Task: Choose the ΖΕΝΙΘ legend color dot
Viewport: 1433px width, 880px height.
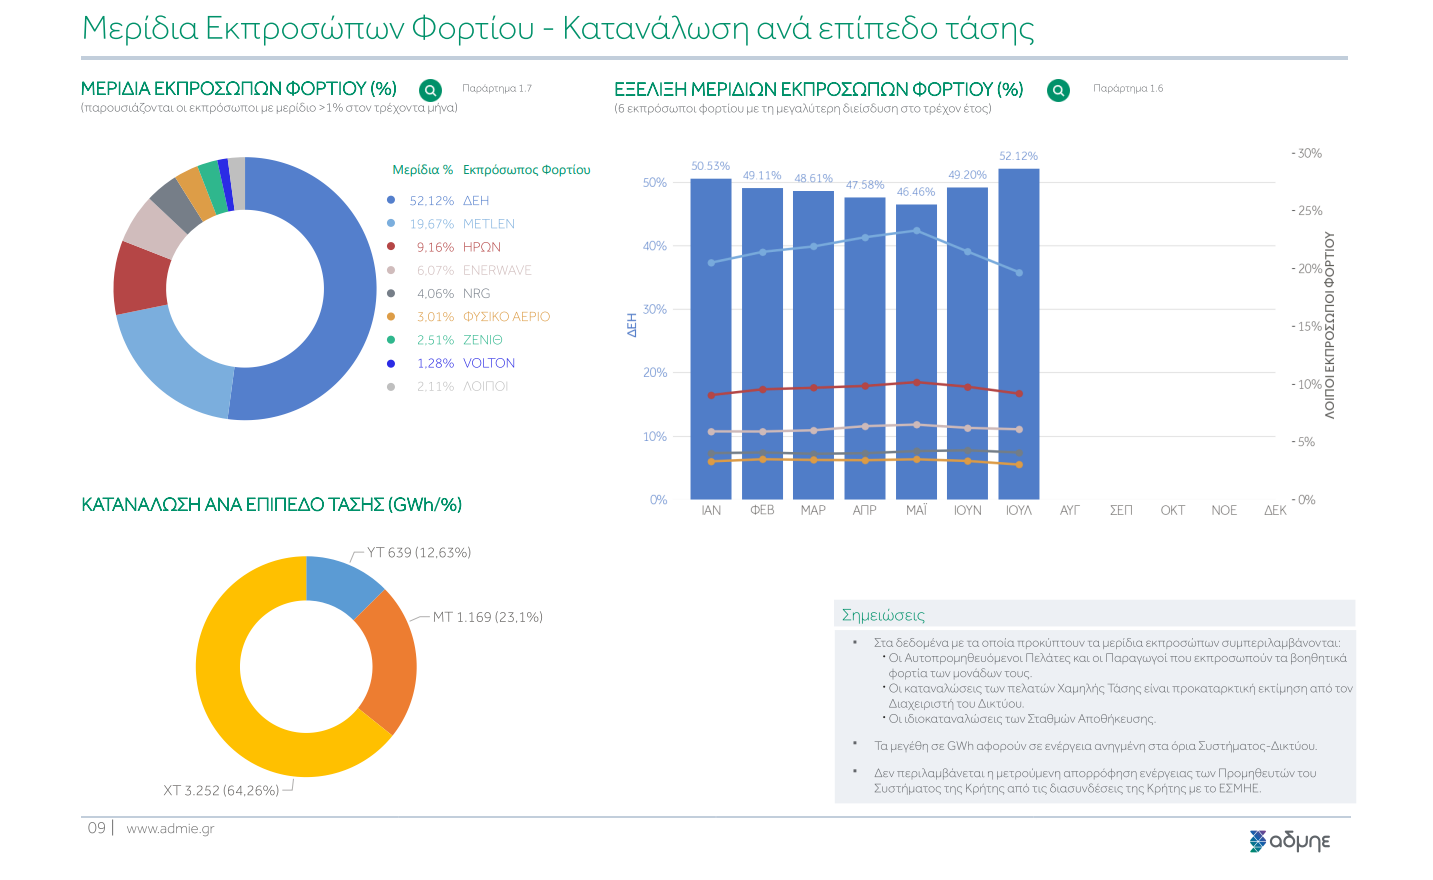Action: [x=391, y=340]
